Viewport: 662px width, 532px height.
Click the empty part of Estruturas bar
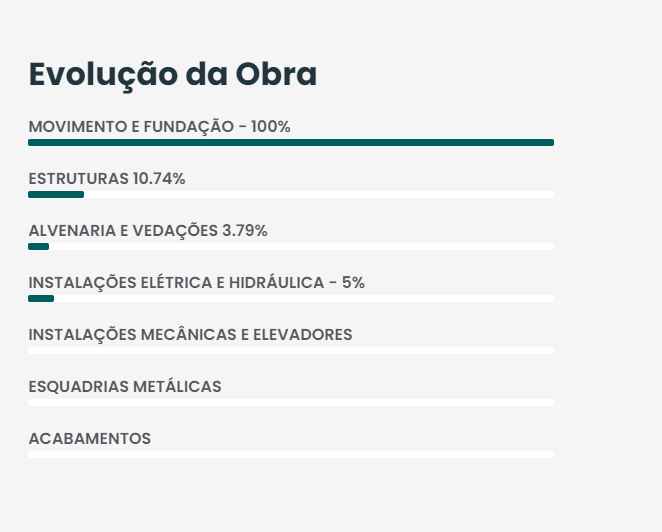click(x=319, y=195)
